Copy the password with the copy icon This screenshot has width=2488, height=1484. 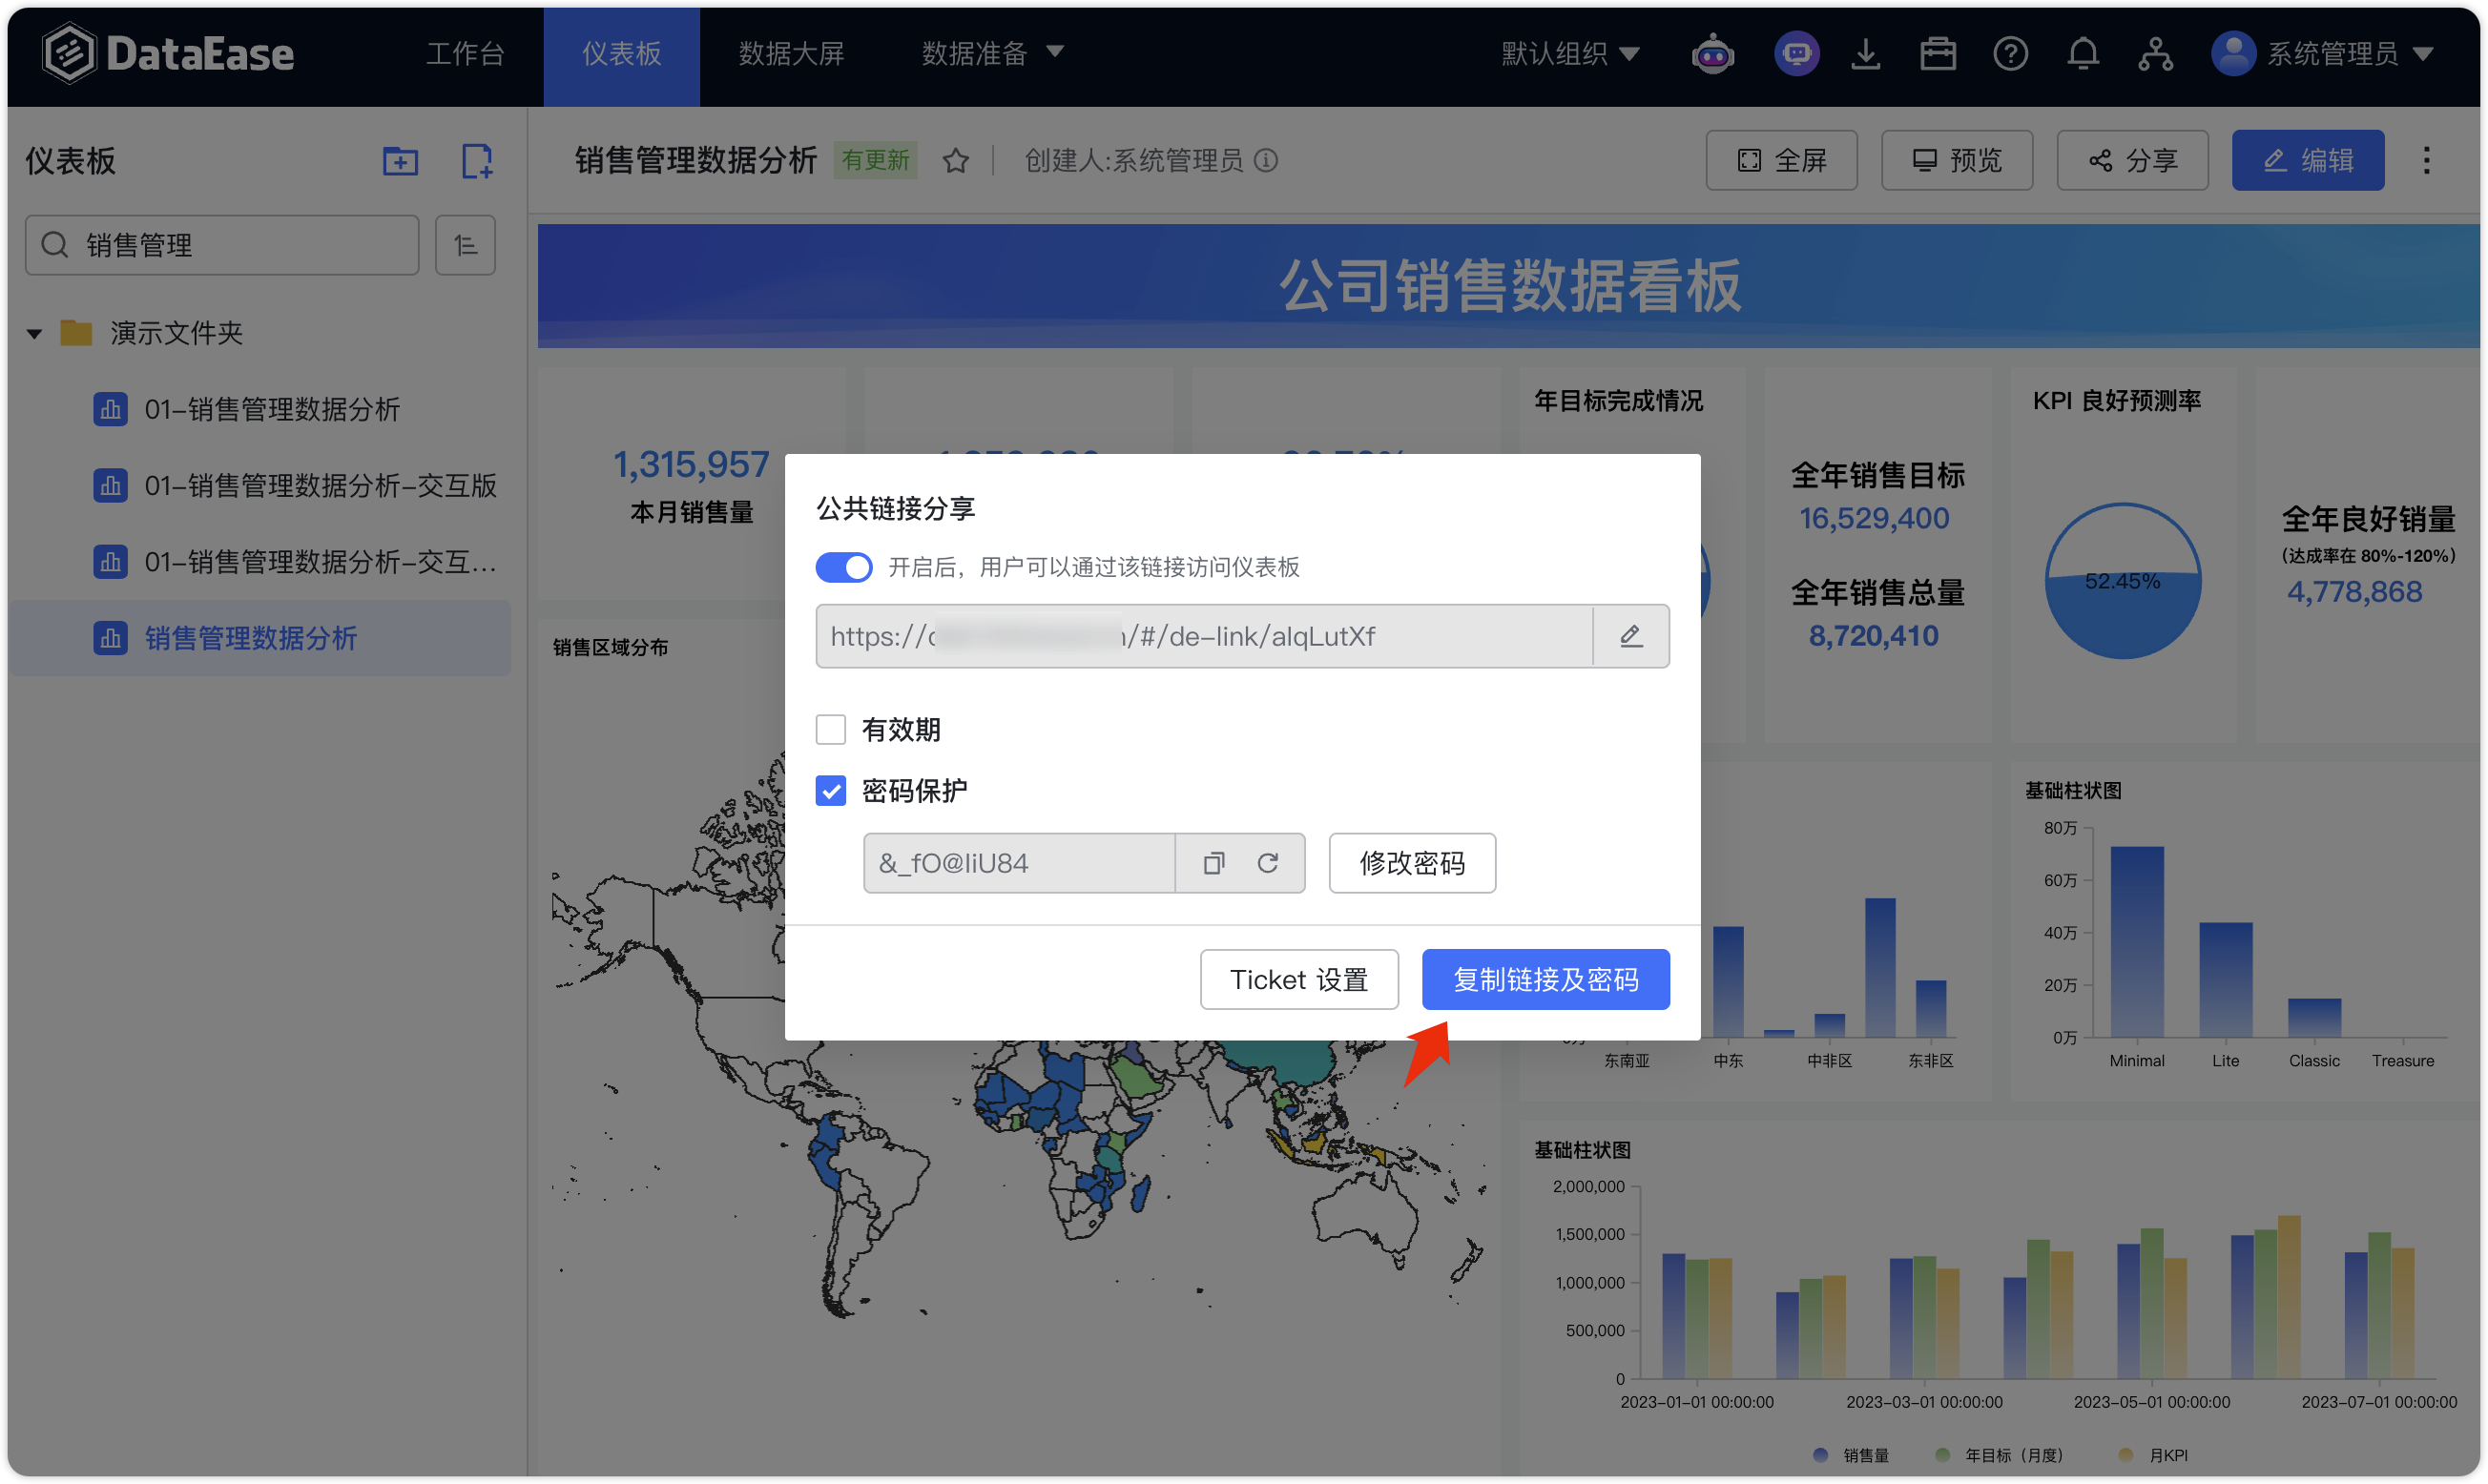[1214, 863]
